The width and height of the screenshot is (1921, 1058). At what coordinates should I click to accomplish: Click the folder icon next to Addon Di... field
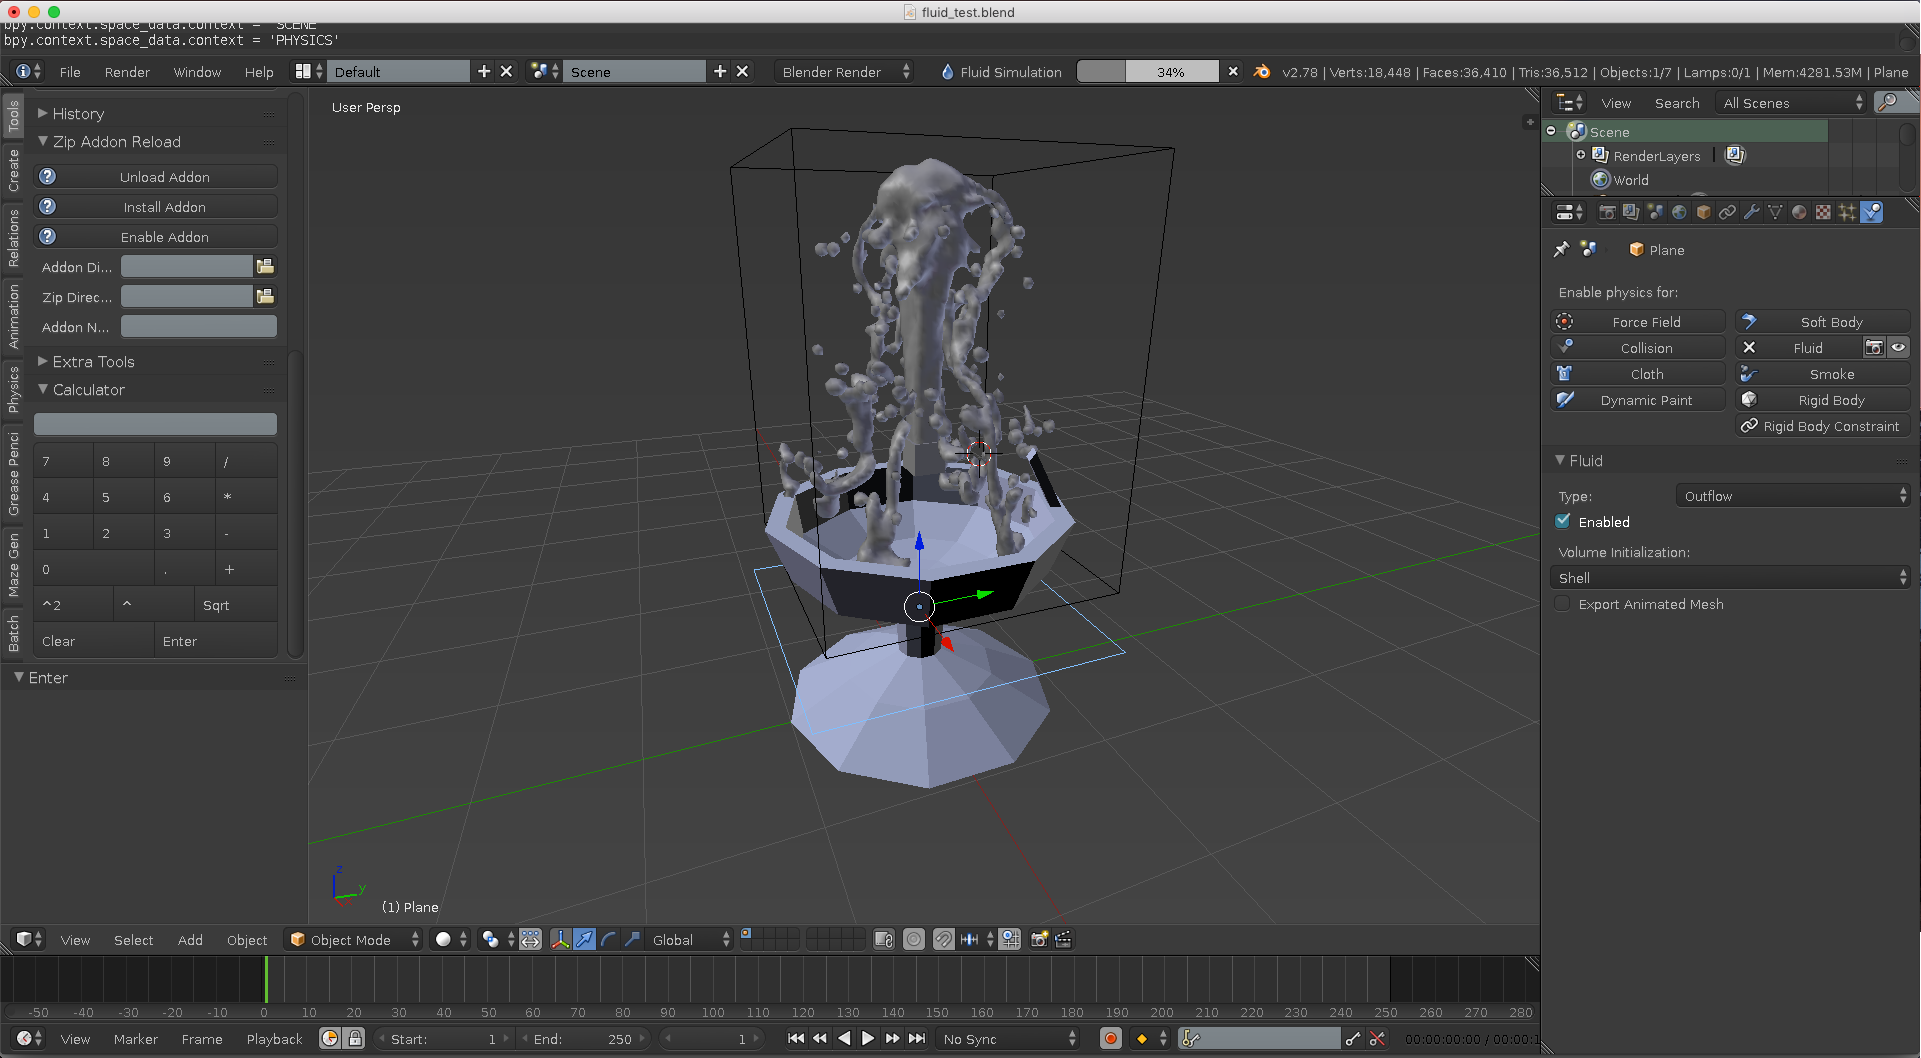click(x=265, y=266)
